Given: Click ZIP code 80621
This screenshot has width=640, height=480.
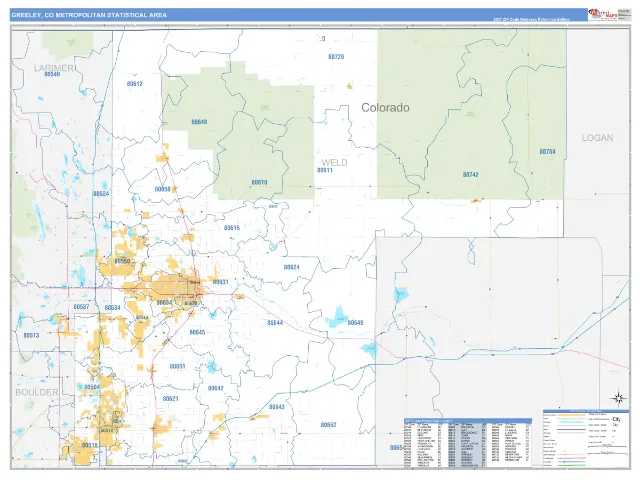Looking at the screenshot, I should click(x=170, y=399).
